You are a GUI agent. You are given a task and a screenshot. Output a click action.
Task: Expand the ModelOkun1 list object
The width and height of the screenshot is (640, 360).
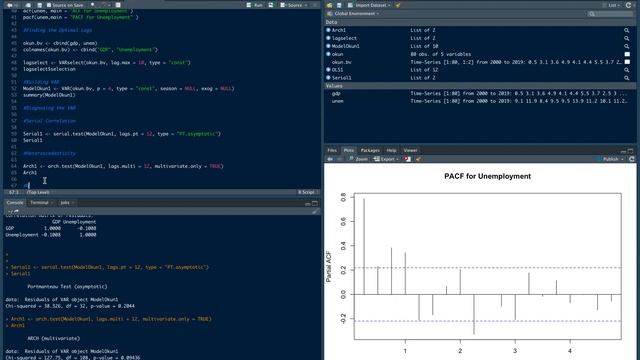(x=328, y=46)
